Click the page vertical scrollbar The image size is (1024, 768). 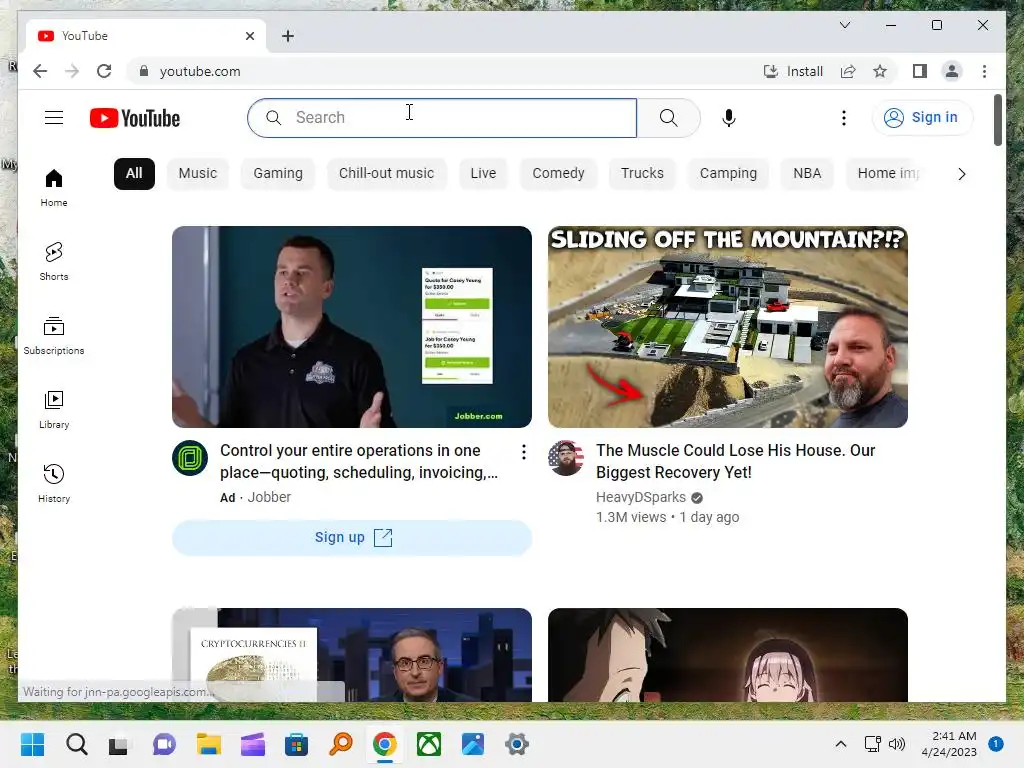click(x=998, y=120)
